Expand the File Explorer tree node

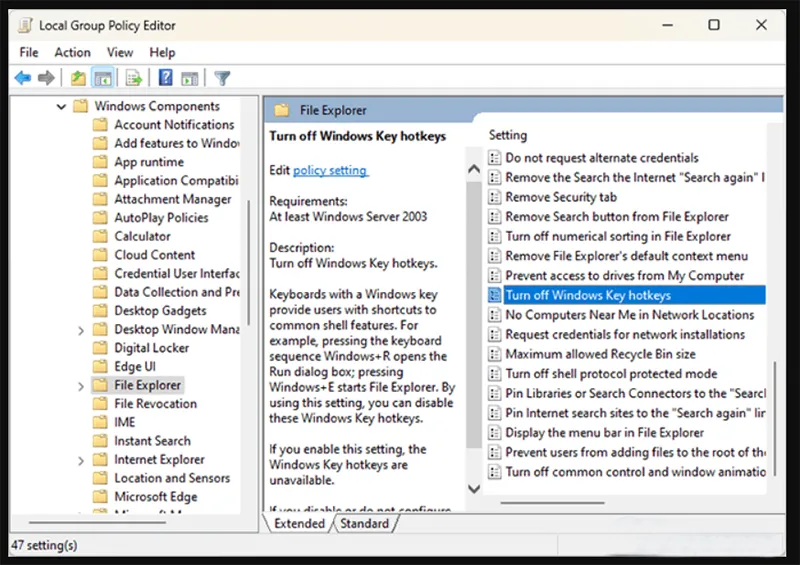tap(81, 386)
